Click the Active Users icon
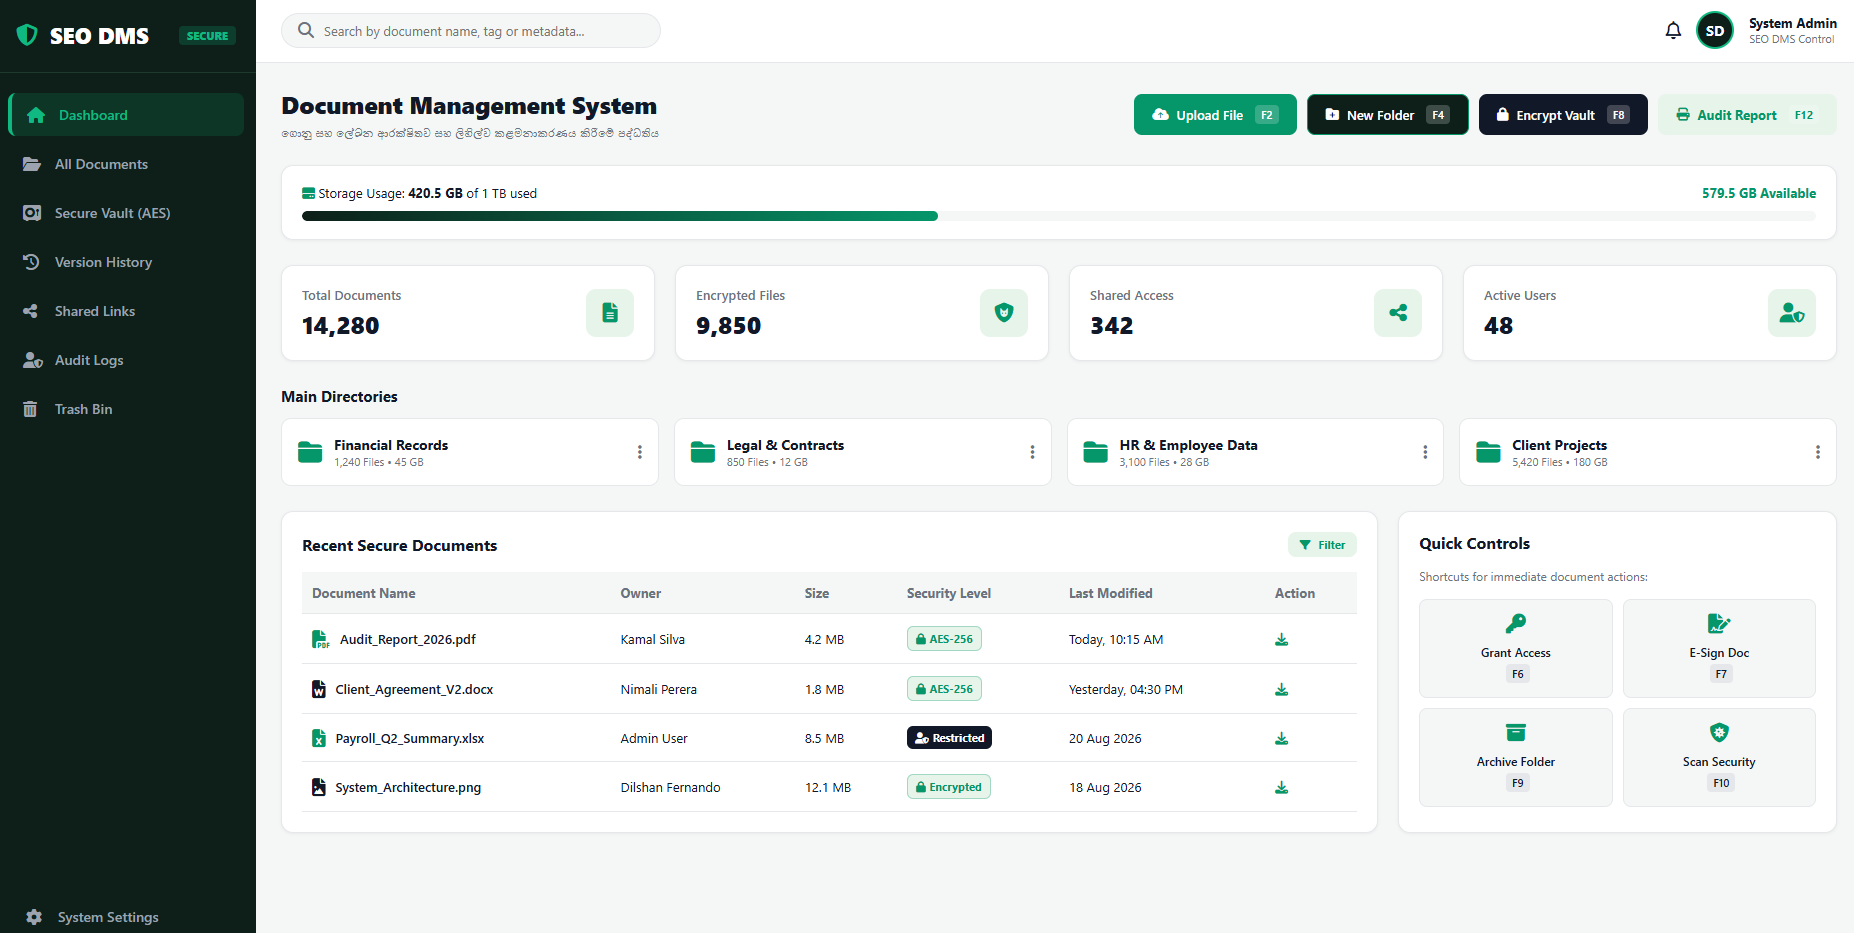1854x933 pixels. tap(1792, 313)
